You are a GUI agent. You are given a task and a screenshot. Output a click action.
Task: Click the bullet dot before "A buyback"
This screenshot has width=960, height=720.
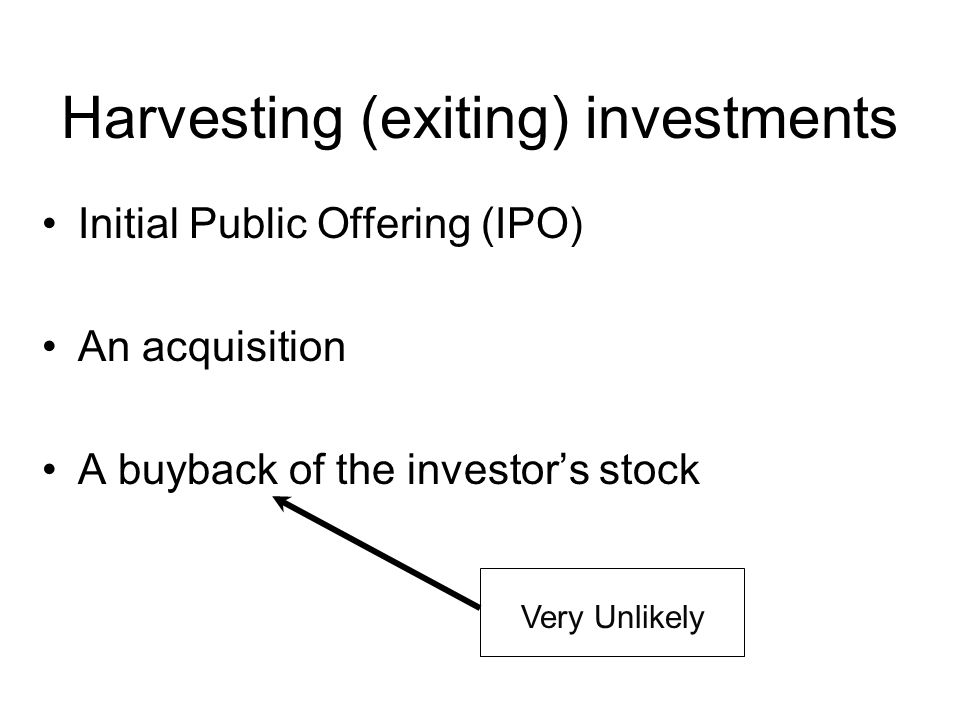pos(50,471)
